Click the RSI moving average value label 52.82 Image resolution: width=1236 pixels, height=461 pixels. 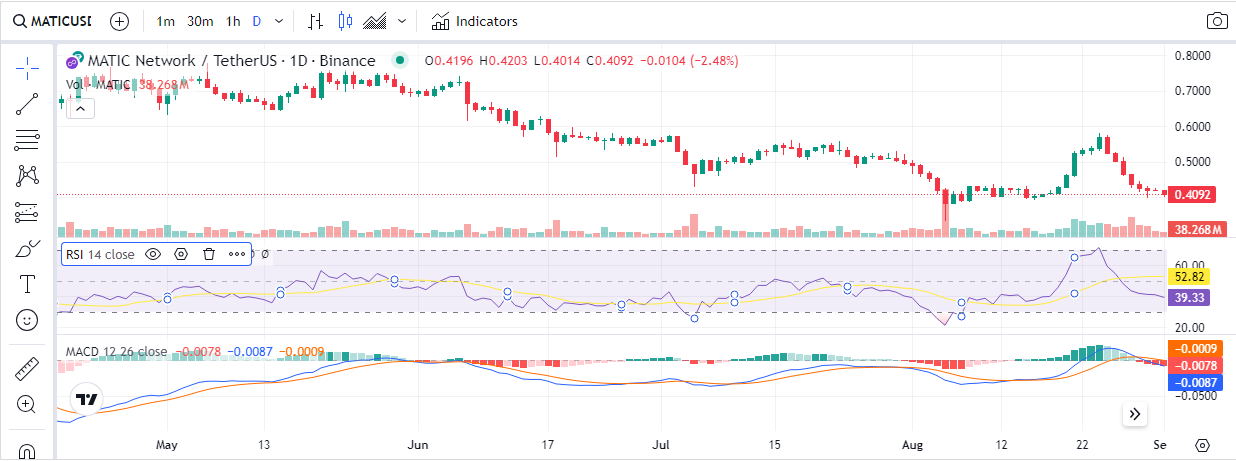[1189, 276]
